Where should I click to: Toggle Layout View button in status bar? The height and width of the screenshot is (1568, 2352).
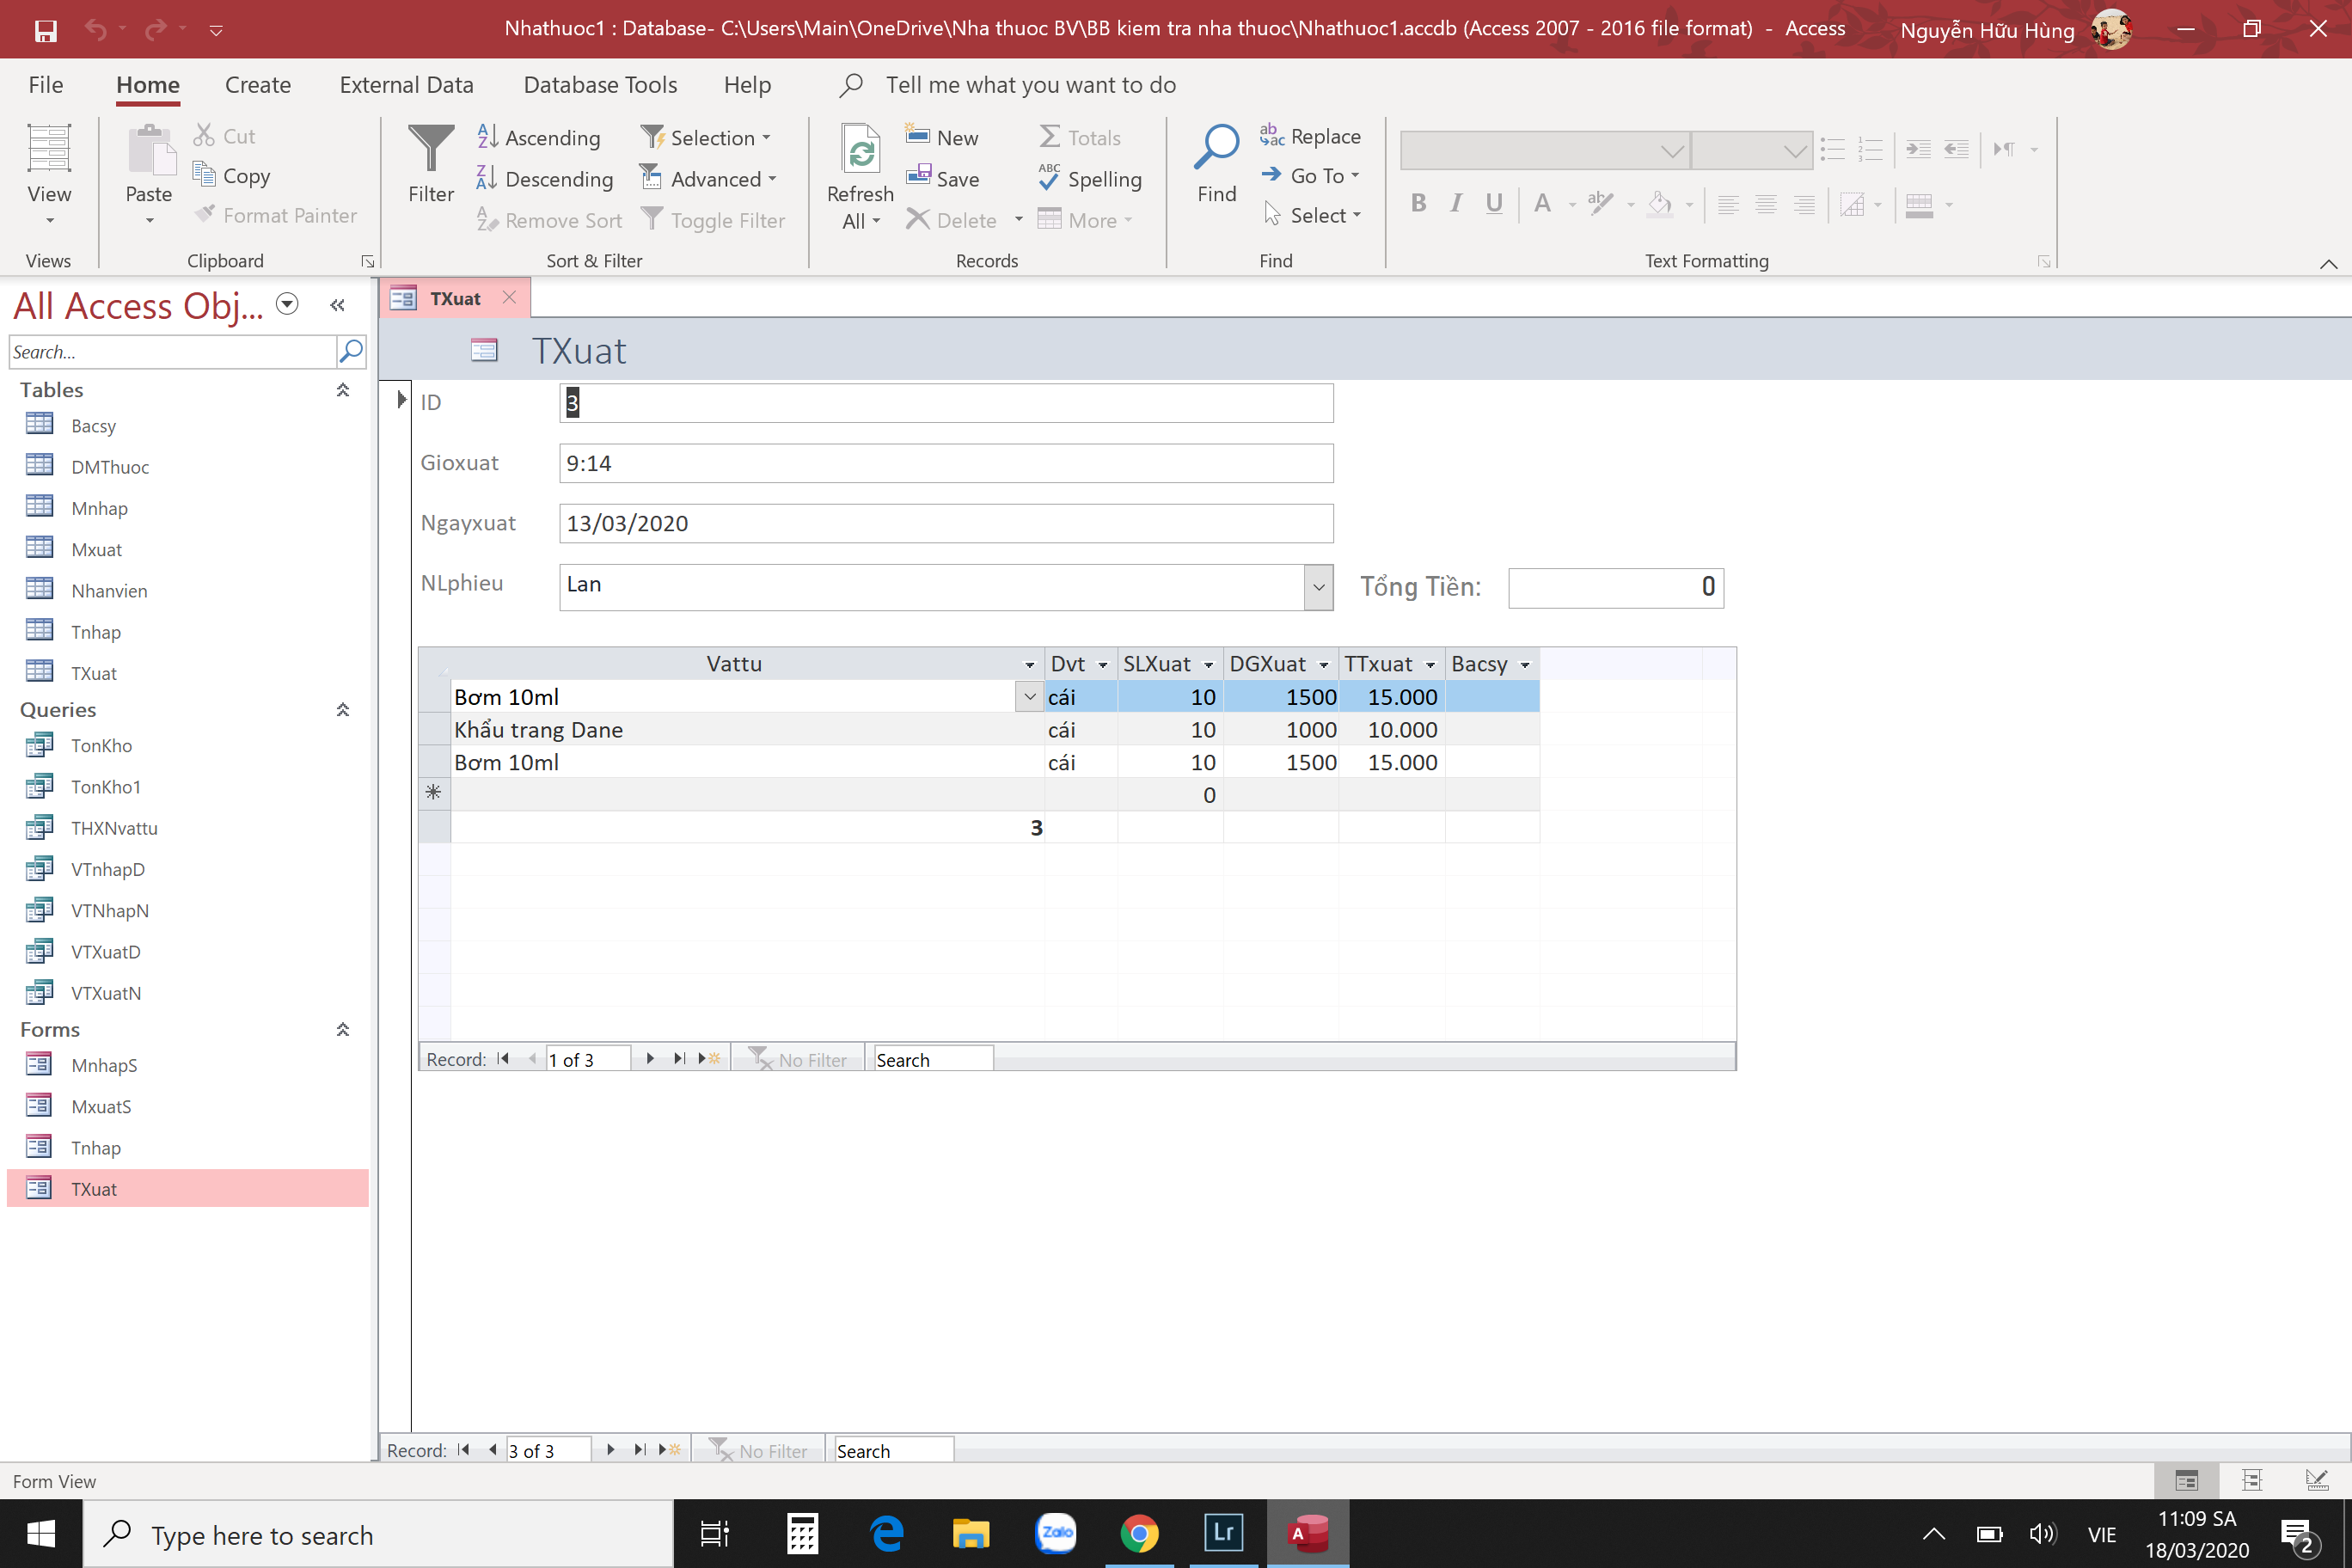coord(2251,1481)
